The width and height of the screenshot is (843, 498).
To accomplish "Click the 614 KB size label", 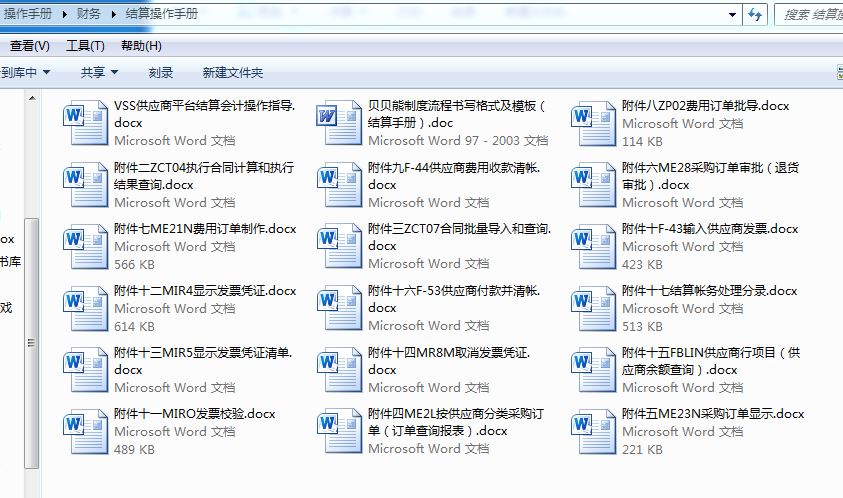I will (x=134, y=326).
